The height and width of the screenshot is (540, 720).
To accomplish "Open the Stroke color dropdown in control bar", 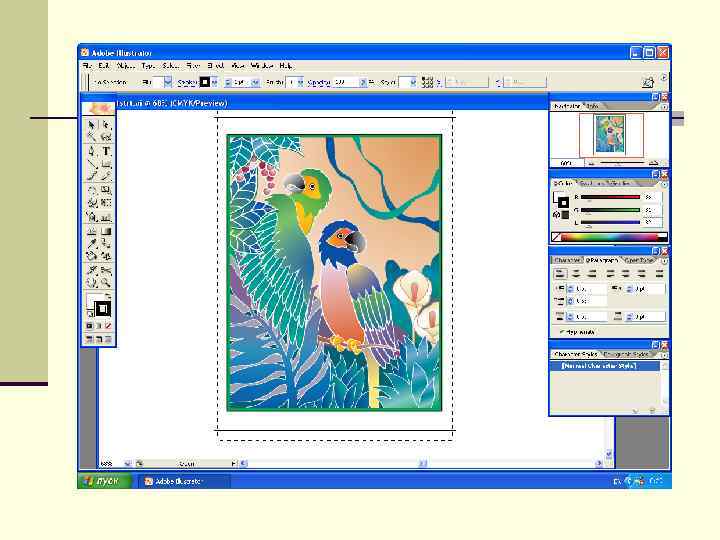I will click(x=214, y=83).
